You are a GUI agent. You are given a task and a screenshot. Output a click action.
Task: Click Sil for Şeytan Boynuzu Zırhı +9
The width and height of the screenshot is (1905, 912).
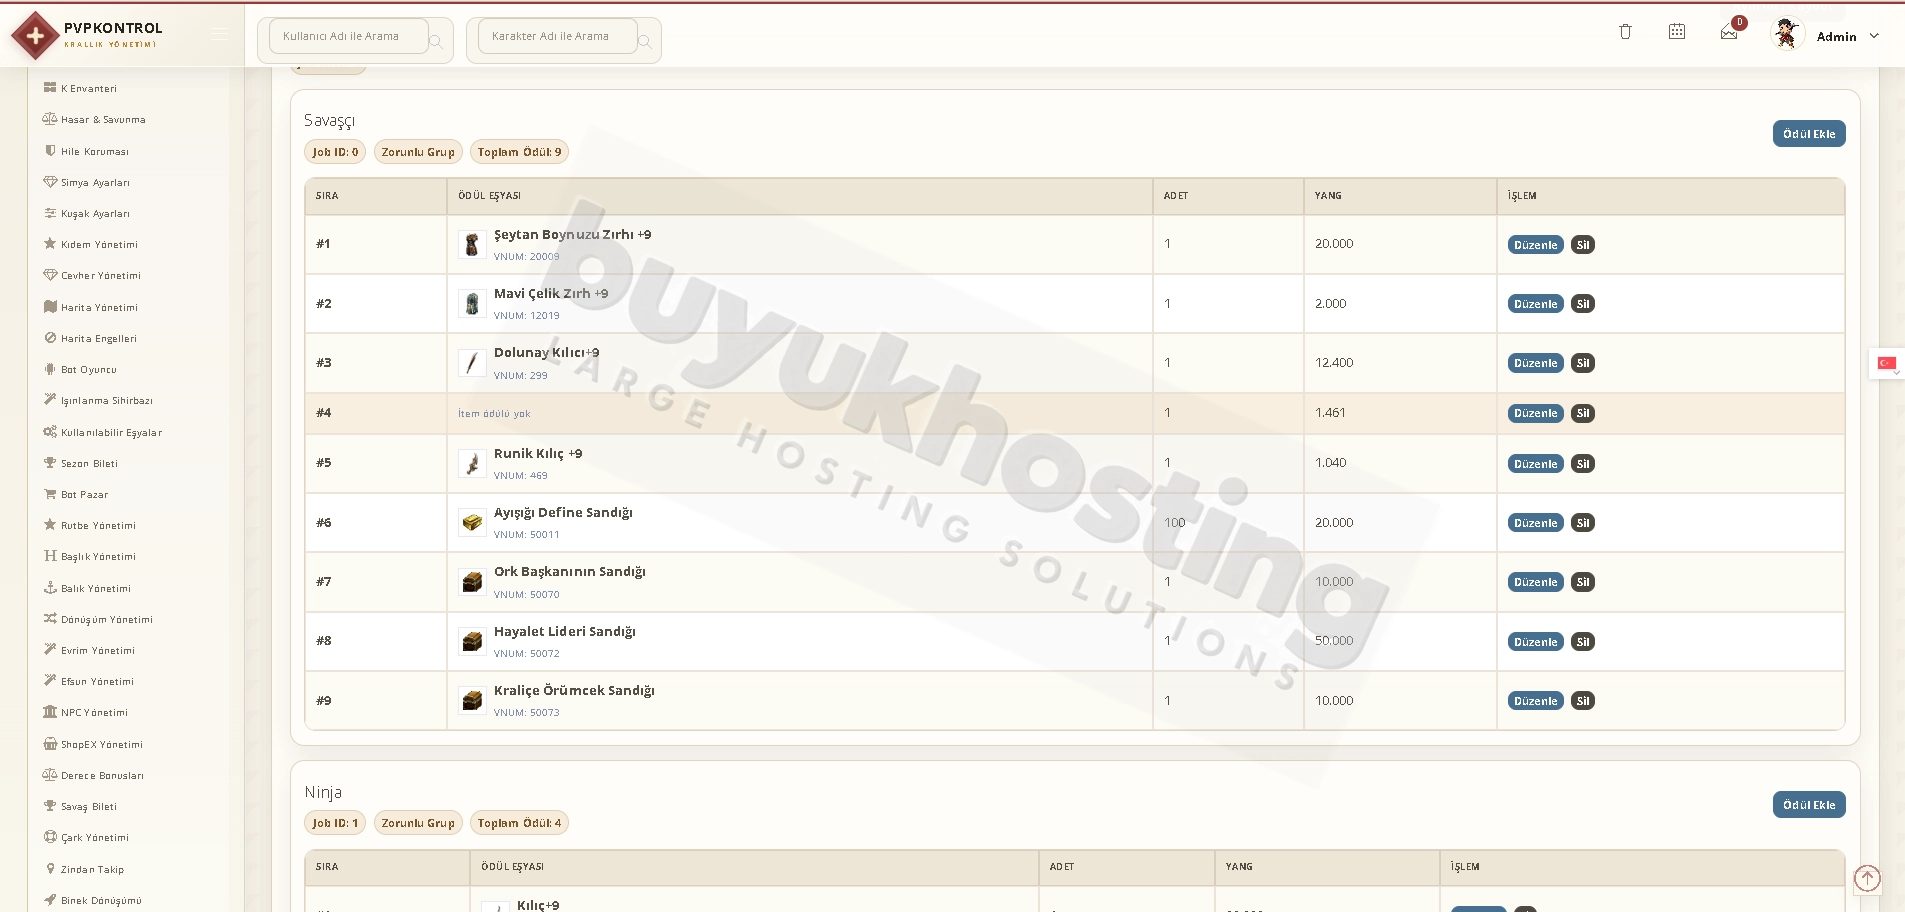tap(1582, 245)
